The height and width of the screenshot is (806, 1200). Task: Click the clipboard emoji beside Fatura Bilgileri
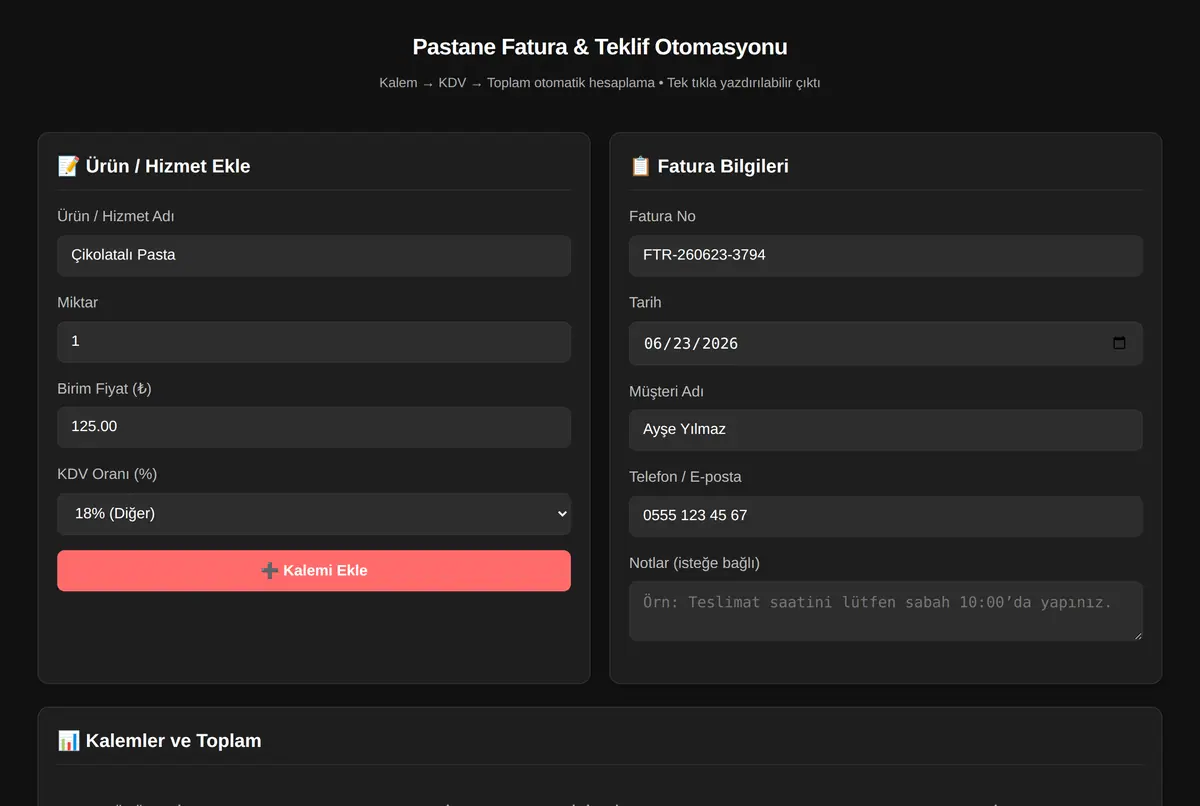coord(640,166)
